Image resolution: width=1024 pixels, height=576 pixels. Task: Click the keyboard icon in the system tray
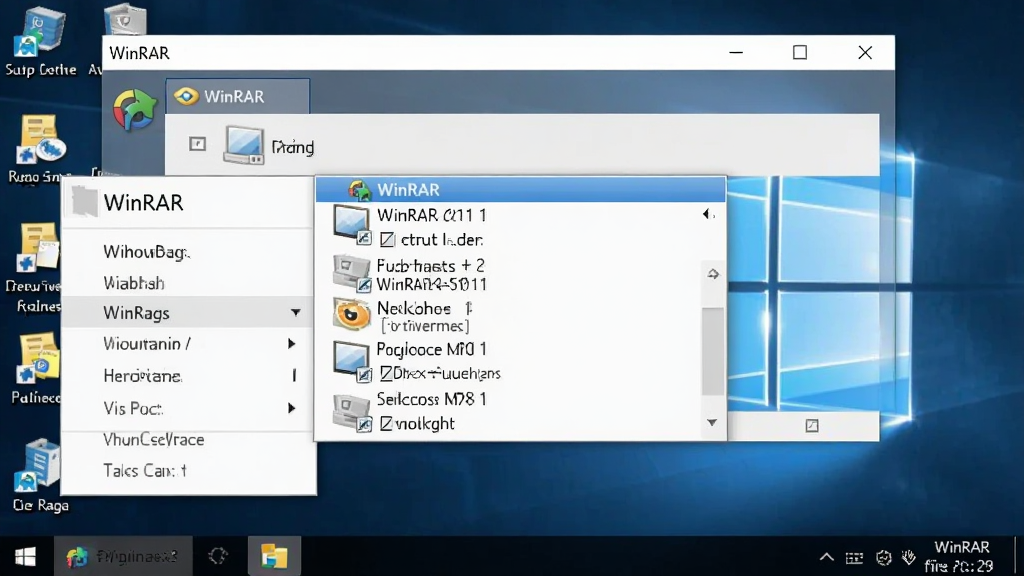coord(854,558)
